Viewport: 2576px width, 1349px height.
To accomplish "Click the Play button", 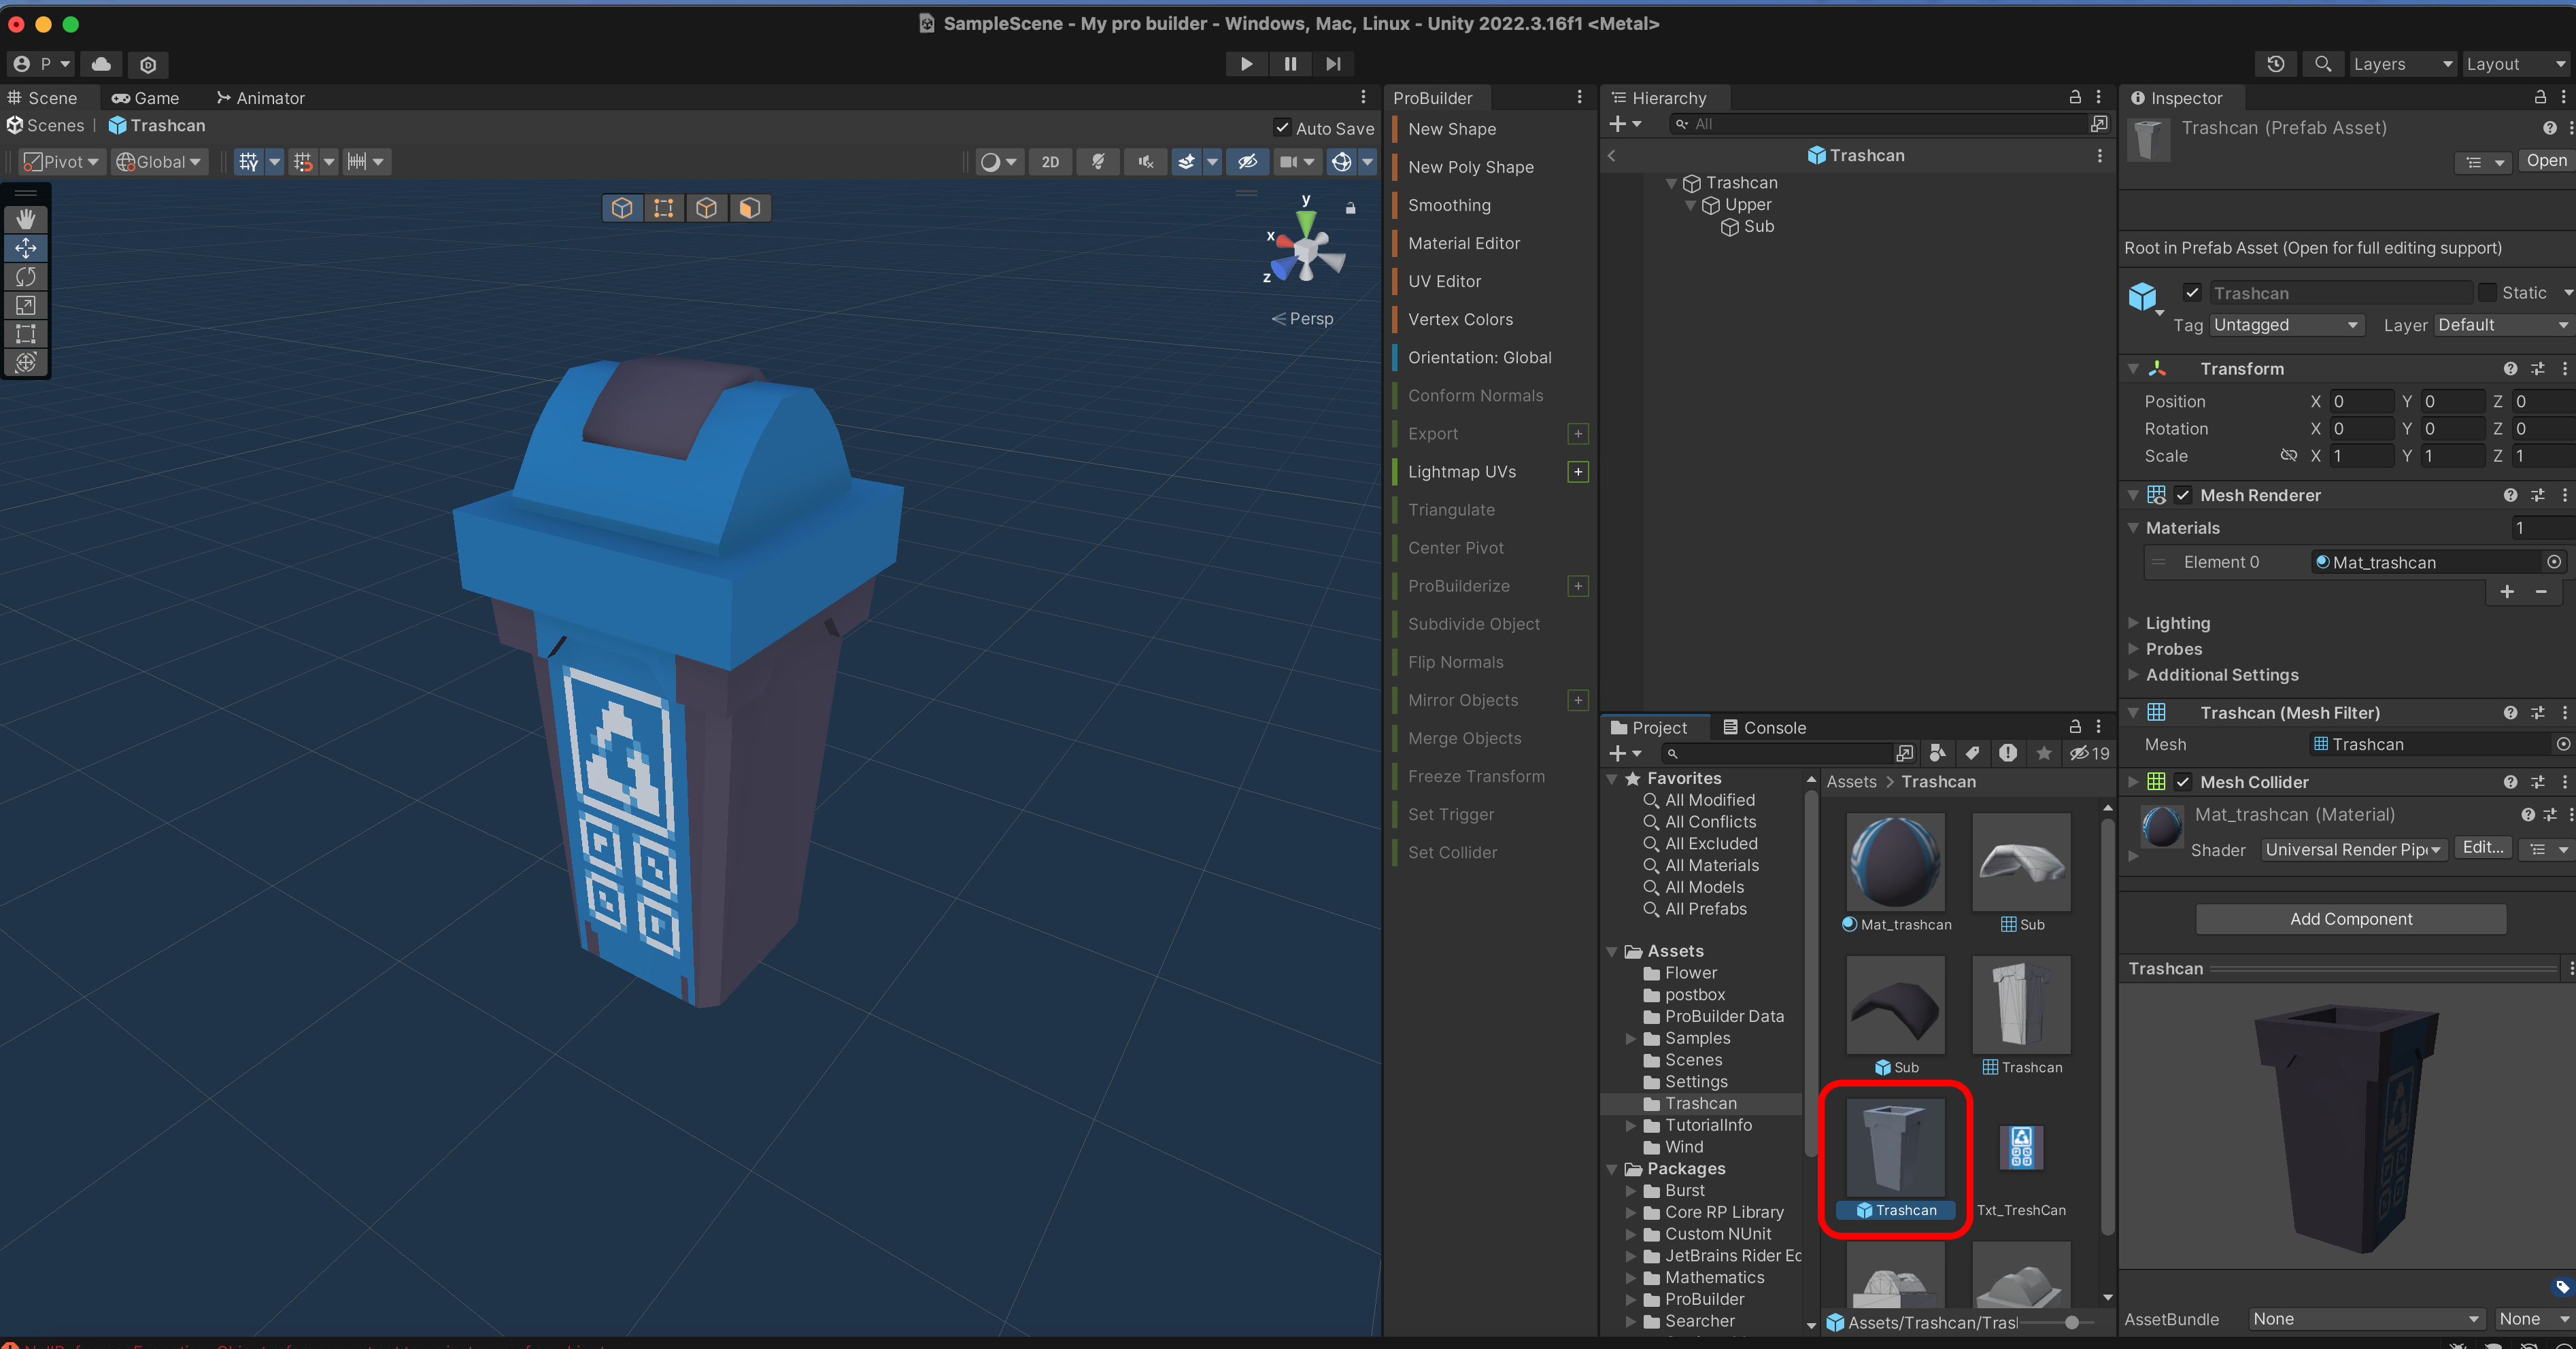I will [1246, 64].
